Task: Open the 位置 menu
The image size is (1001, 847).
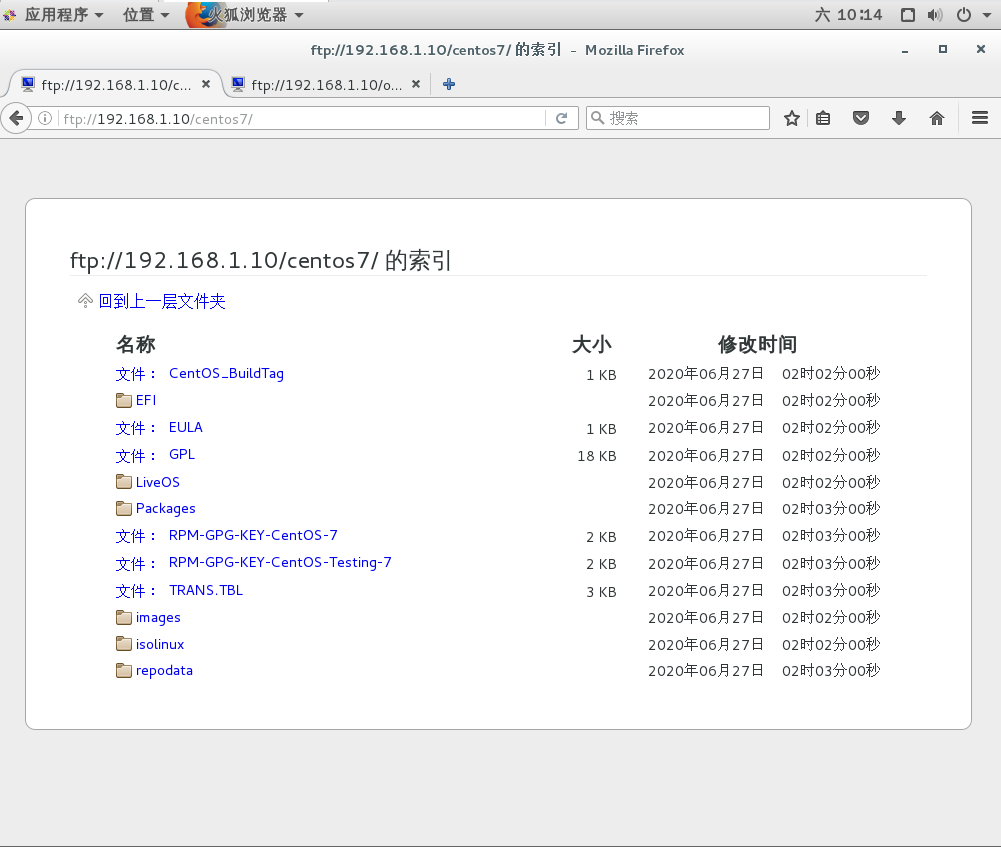Action: tap(146, 15)
